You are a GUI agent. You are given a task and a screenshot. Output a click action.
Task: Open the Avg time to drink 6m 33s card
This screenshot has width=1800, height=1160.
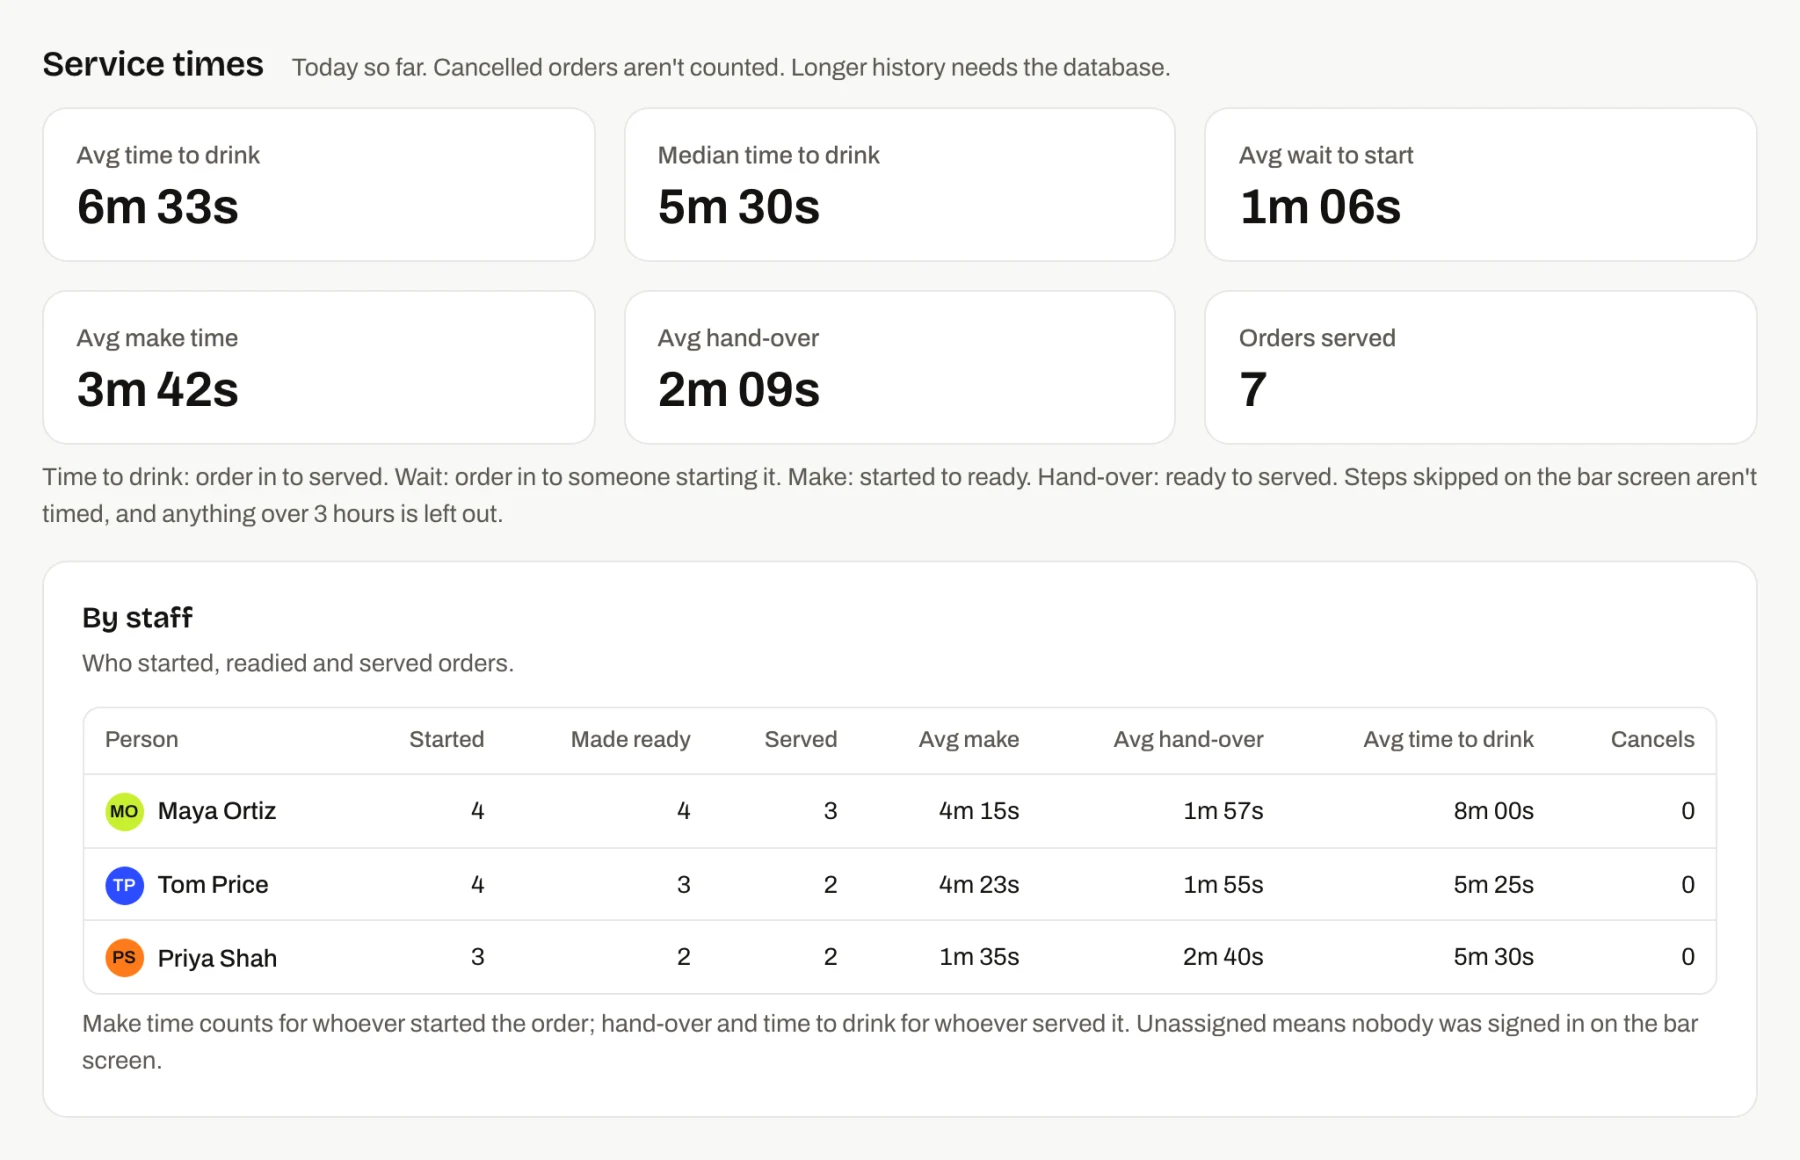[319, 185]
